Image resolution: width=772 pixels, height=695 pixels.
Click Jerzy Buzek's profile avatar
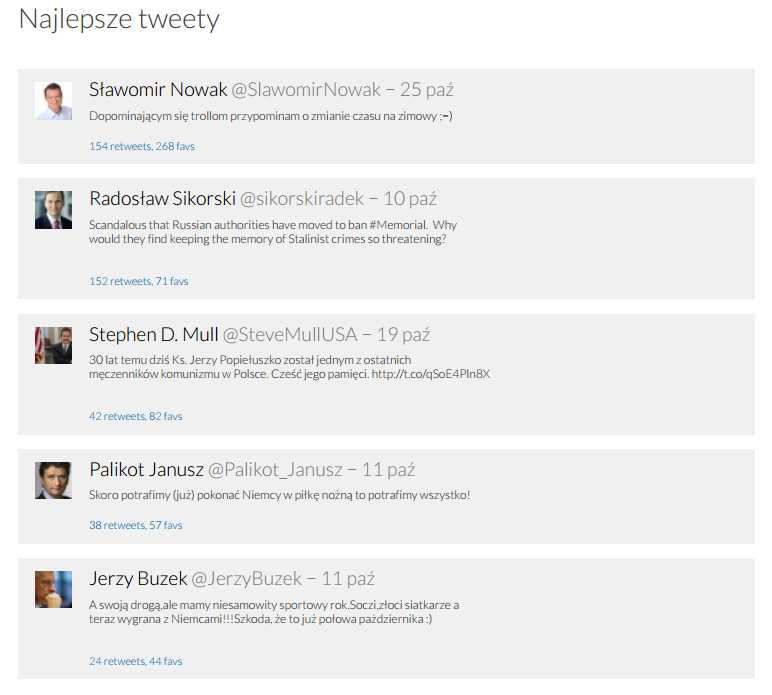[53, 589]
